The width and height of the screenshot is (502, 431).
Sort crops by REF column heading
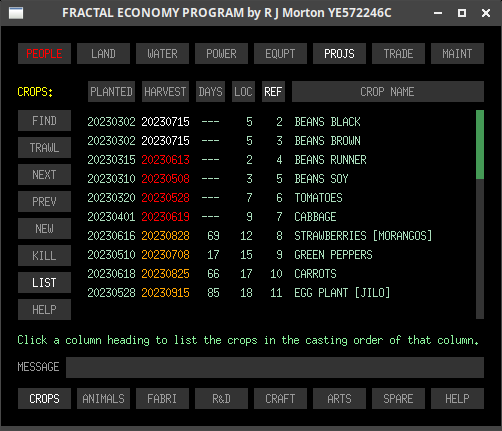pyautogui.click(x=273, y=91)
